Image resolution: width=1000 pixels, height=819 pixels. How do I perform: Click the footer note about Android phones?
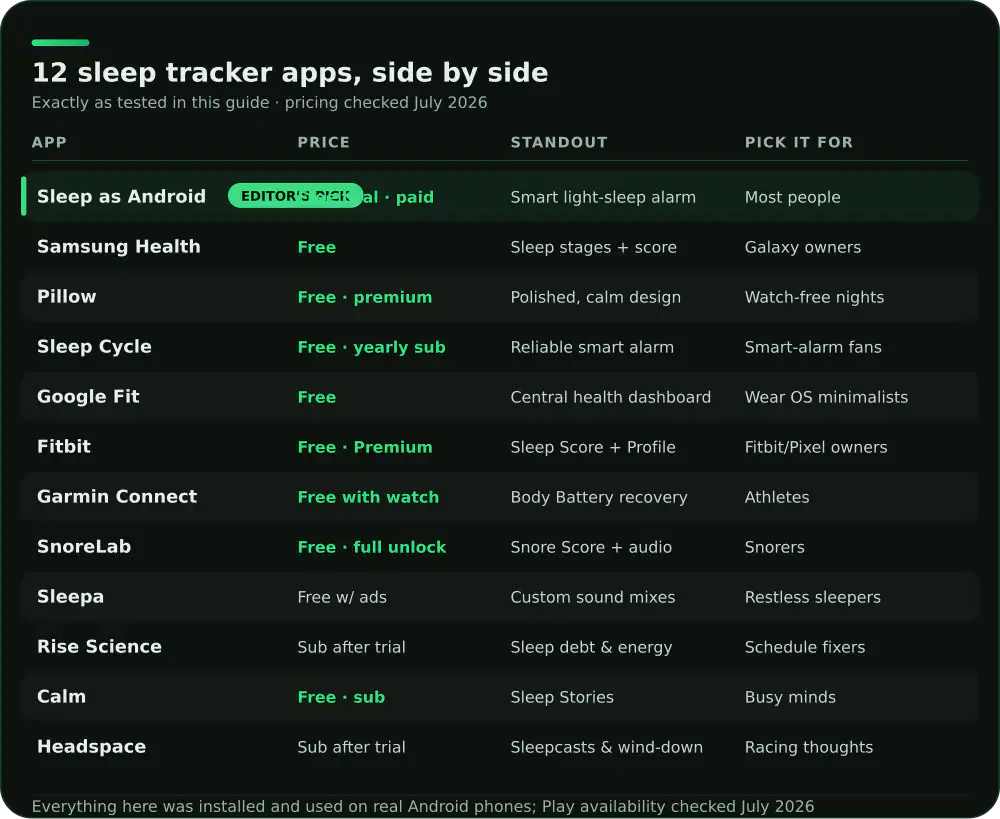[423, 806]
